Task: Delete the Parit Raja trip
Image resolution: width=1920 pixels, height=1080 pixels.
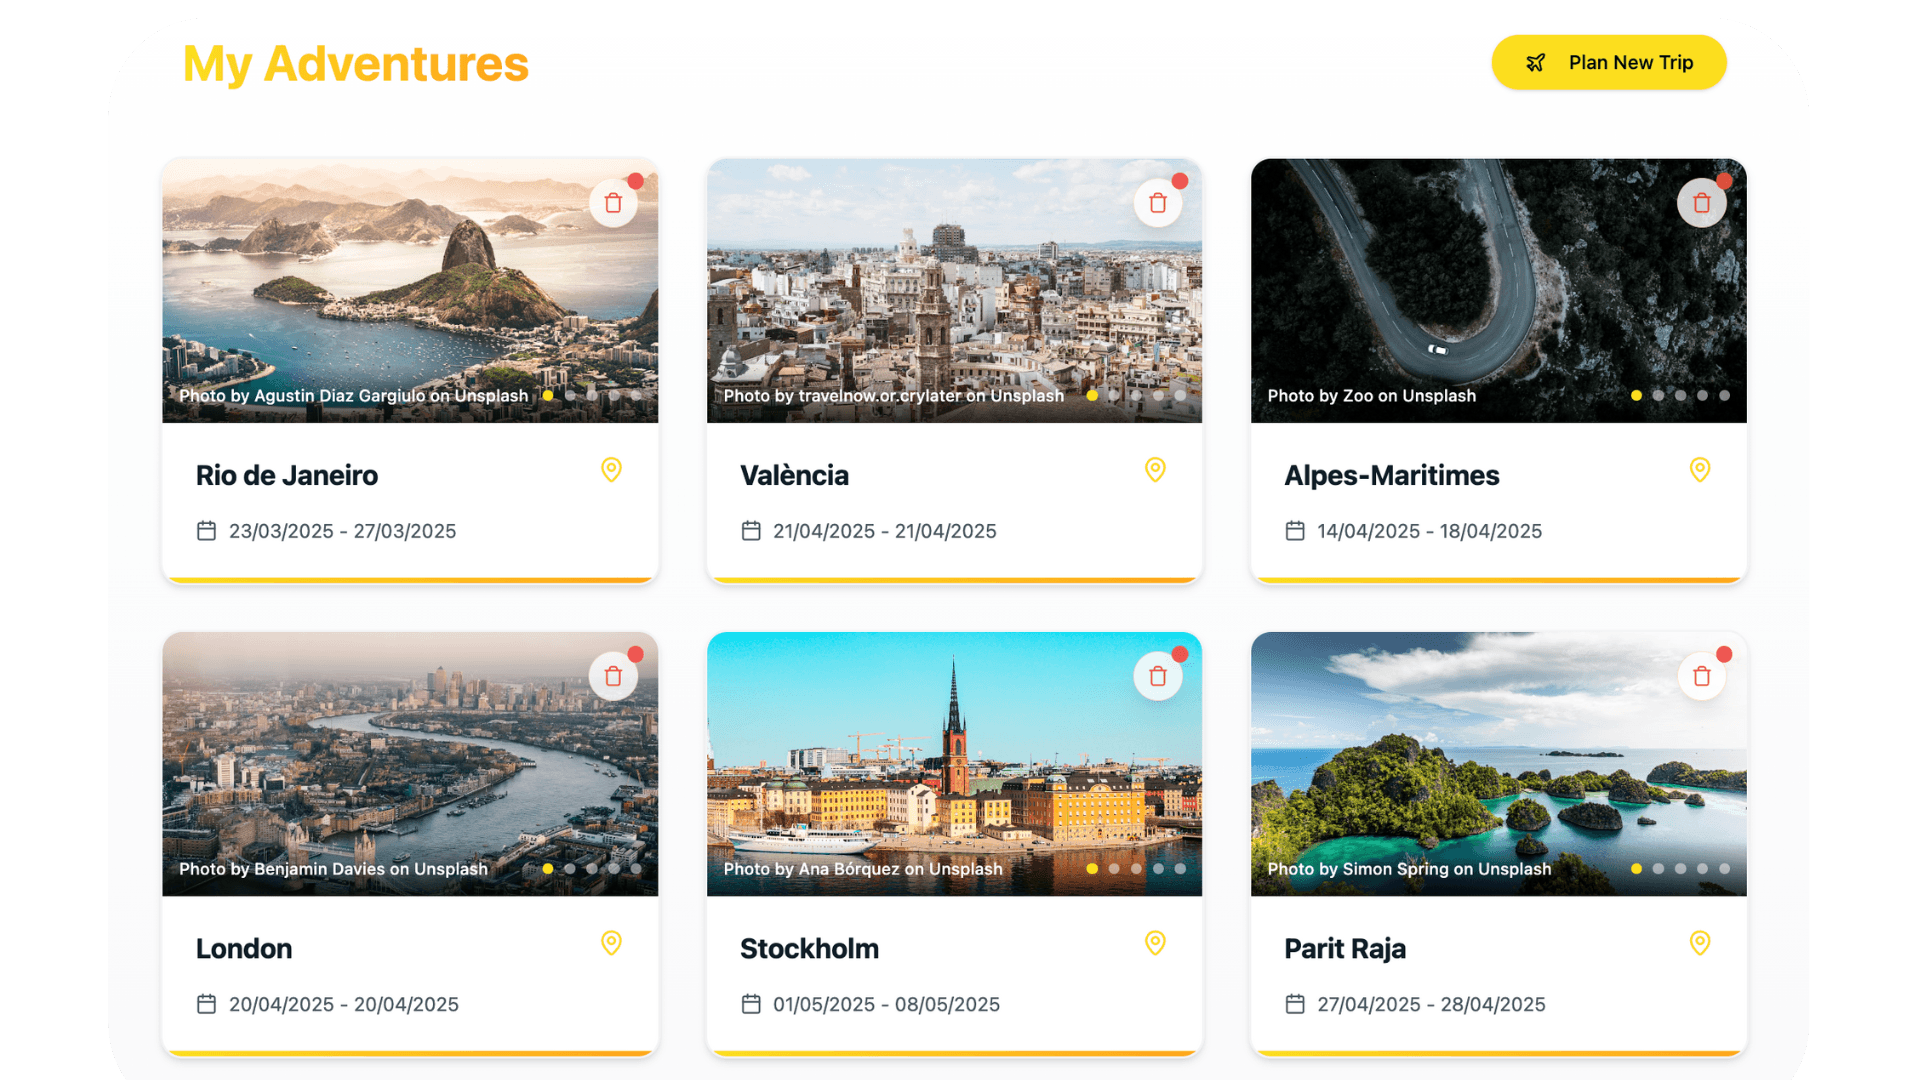Action: pos(1702,675)
